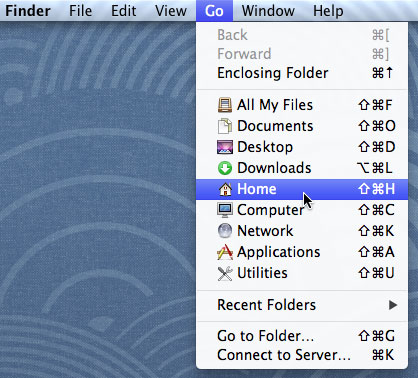Screen dimensions: 418x378
Task: Select Connect to Server… entry
Action: [x=302, y=355]
